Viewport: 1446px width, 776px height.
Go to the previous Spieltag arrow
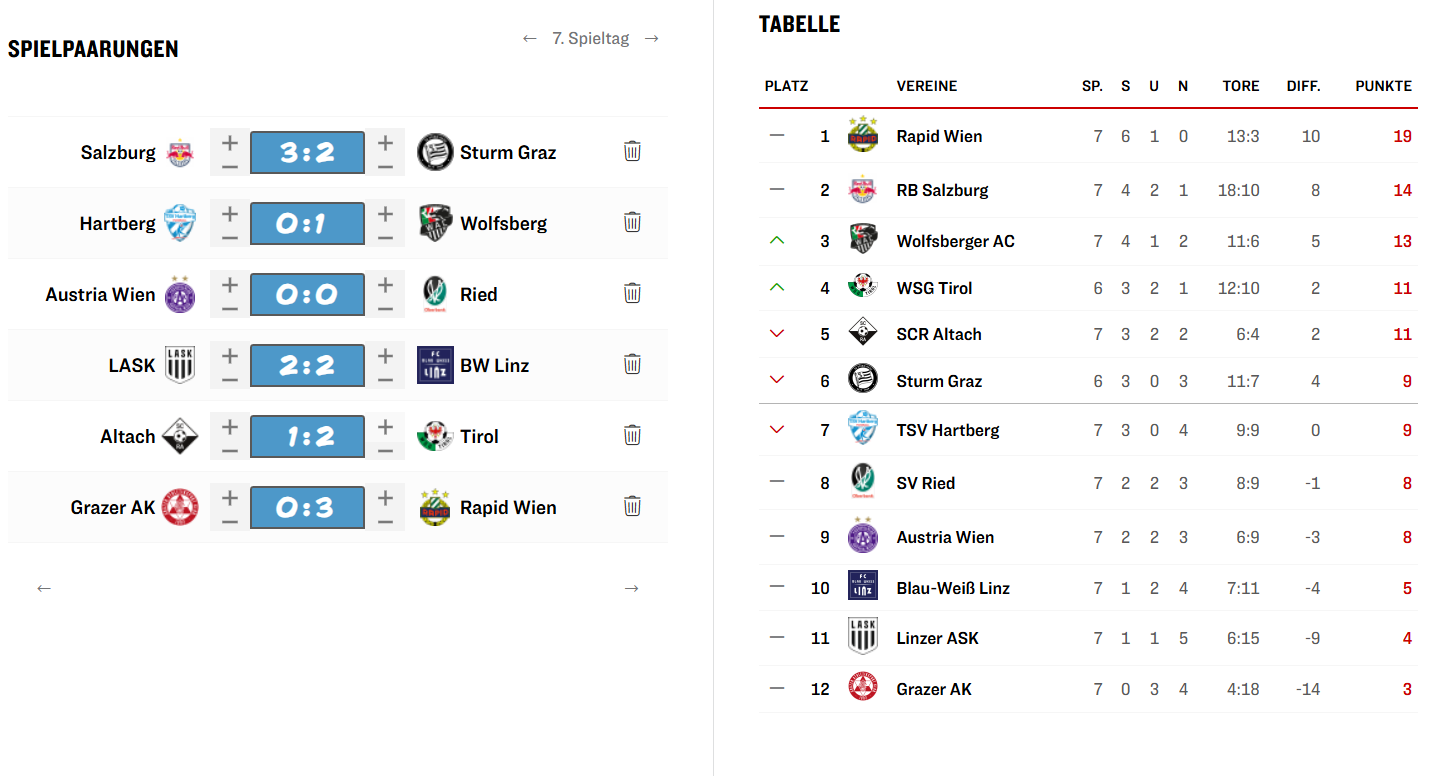530,39
